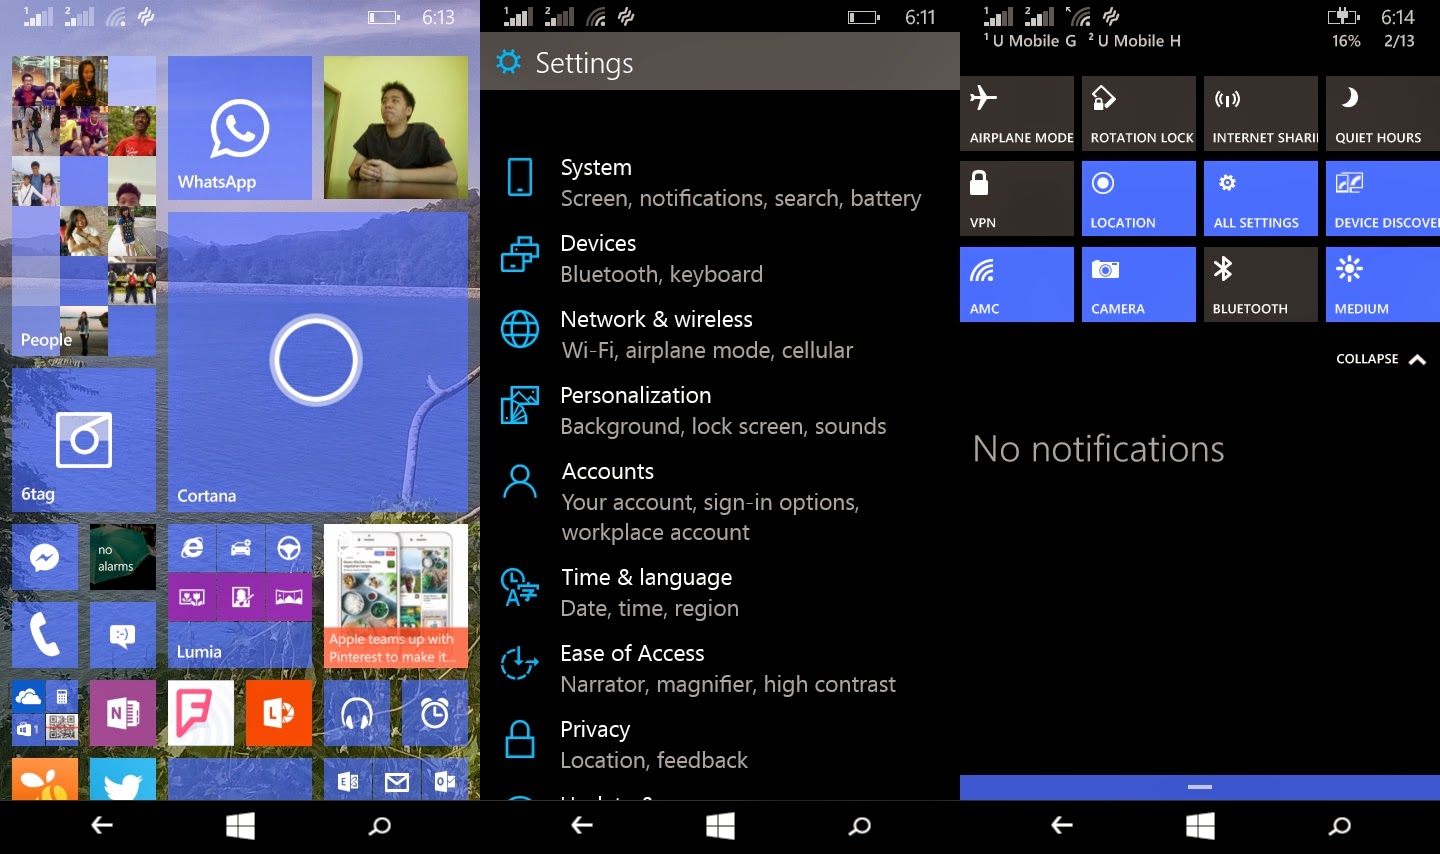
Task: Click the Settings gear header icon
Action: (509, 62)
